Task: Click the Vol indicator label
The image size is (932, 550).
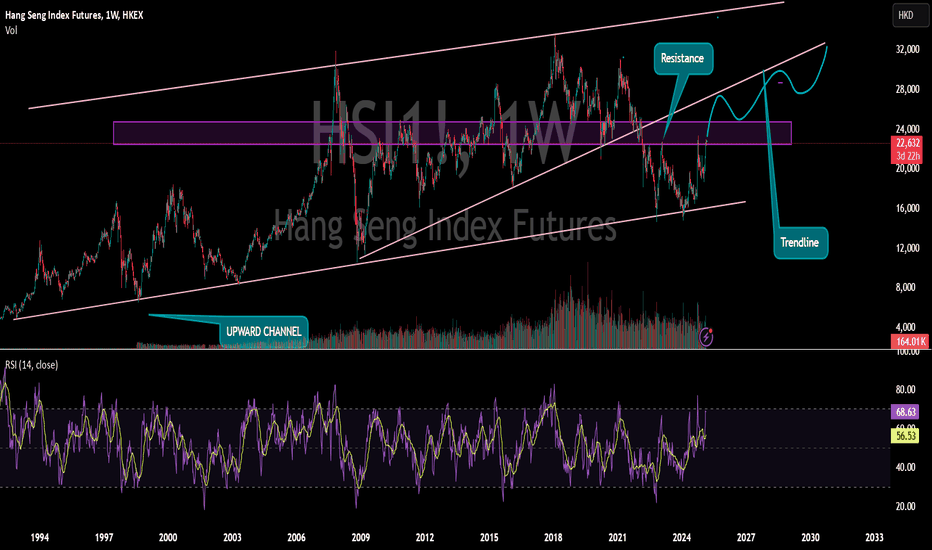Action: [x=11, y=30]
